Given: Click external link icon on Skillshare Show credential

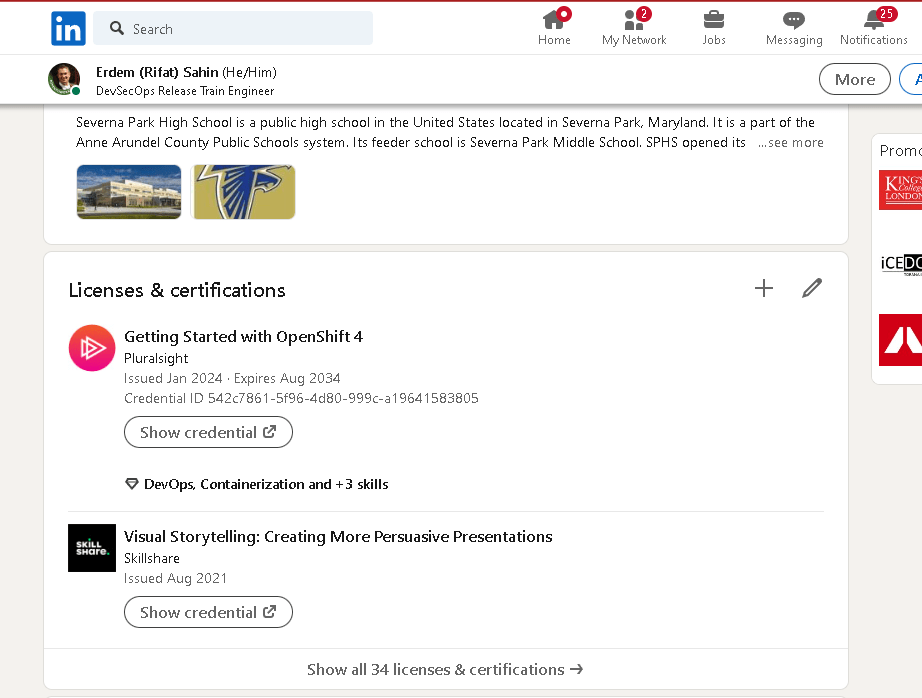Looking at the screenshot, I should click(269, 612).
